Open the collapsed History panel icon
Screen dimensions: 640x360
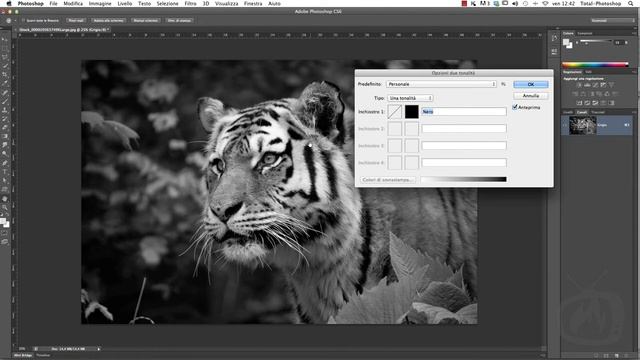tap(554, 38)
